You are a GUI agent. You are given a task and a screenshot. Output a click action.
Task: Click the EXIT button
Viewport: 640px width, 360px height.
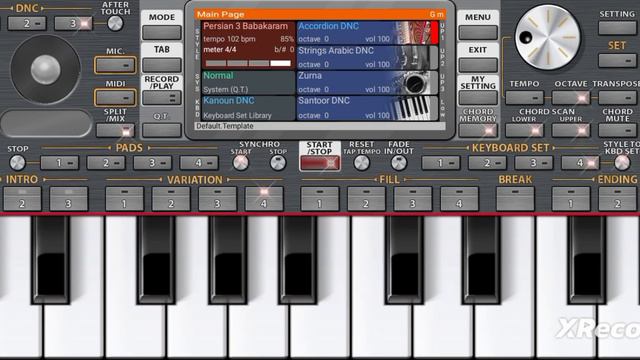point(478,64)
